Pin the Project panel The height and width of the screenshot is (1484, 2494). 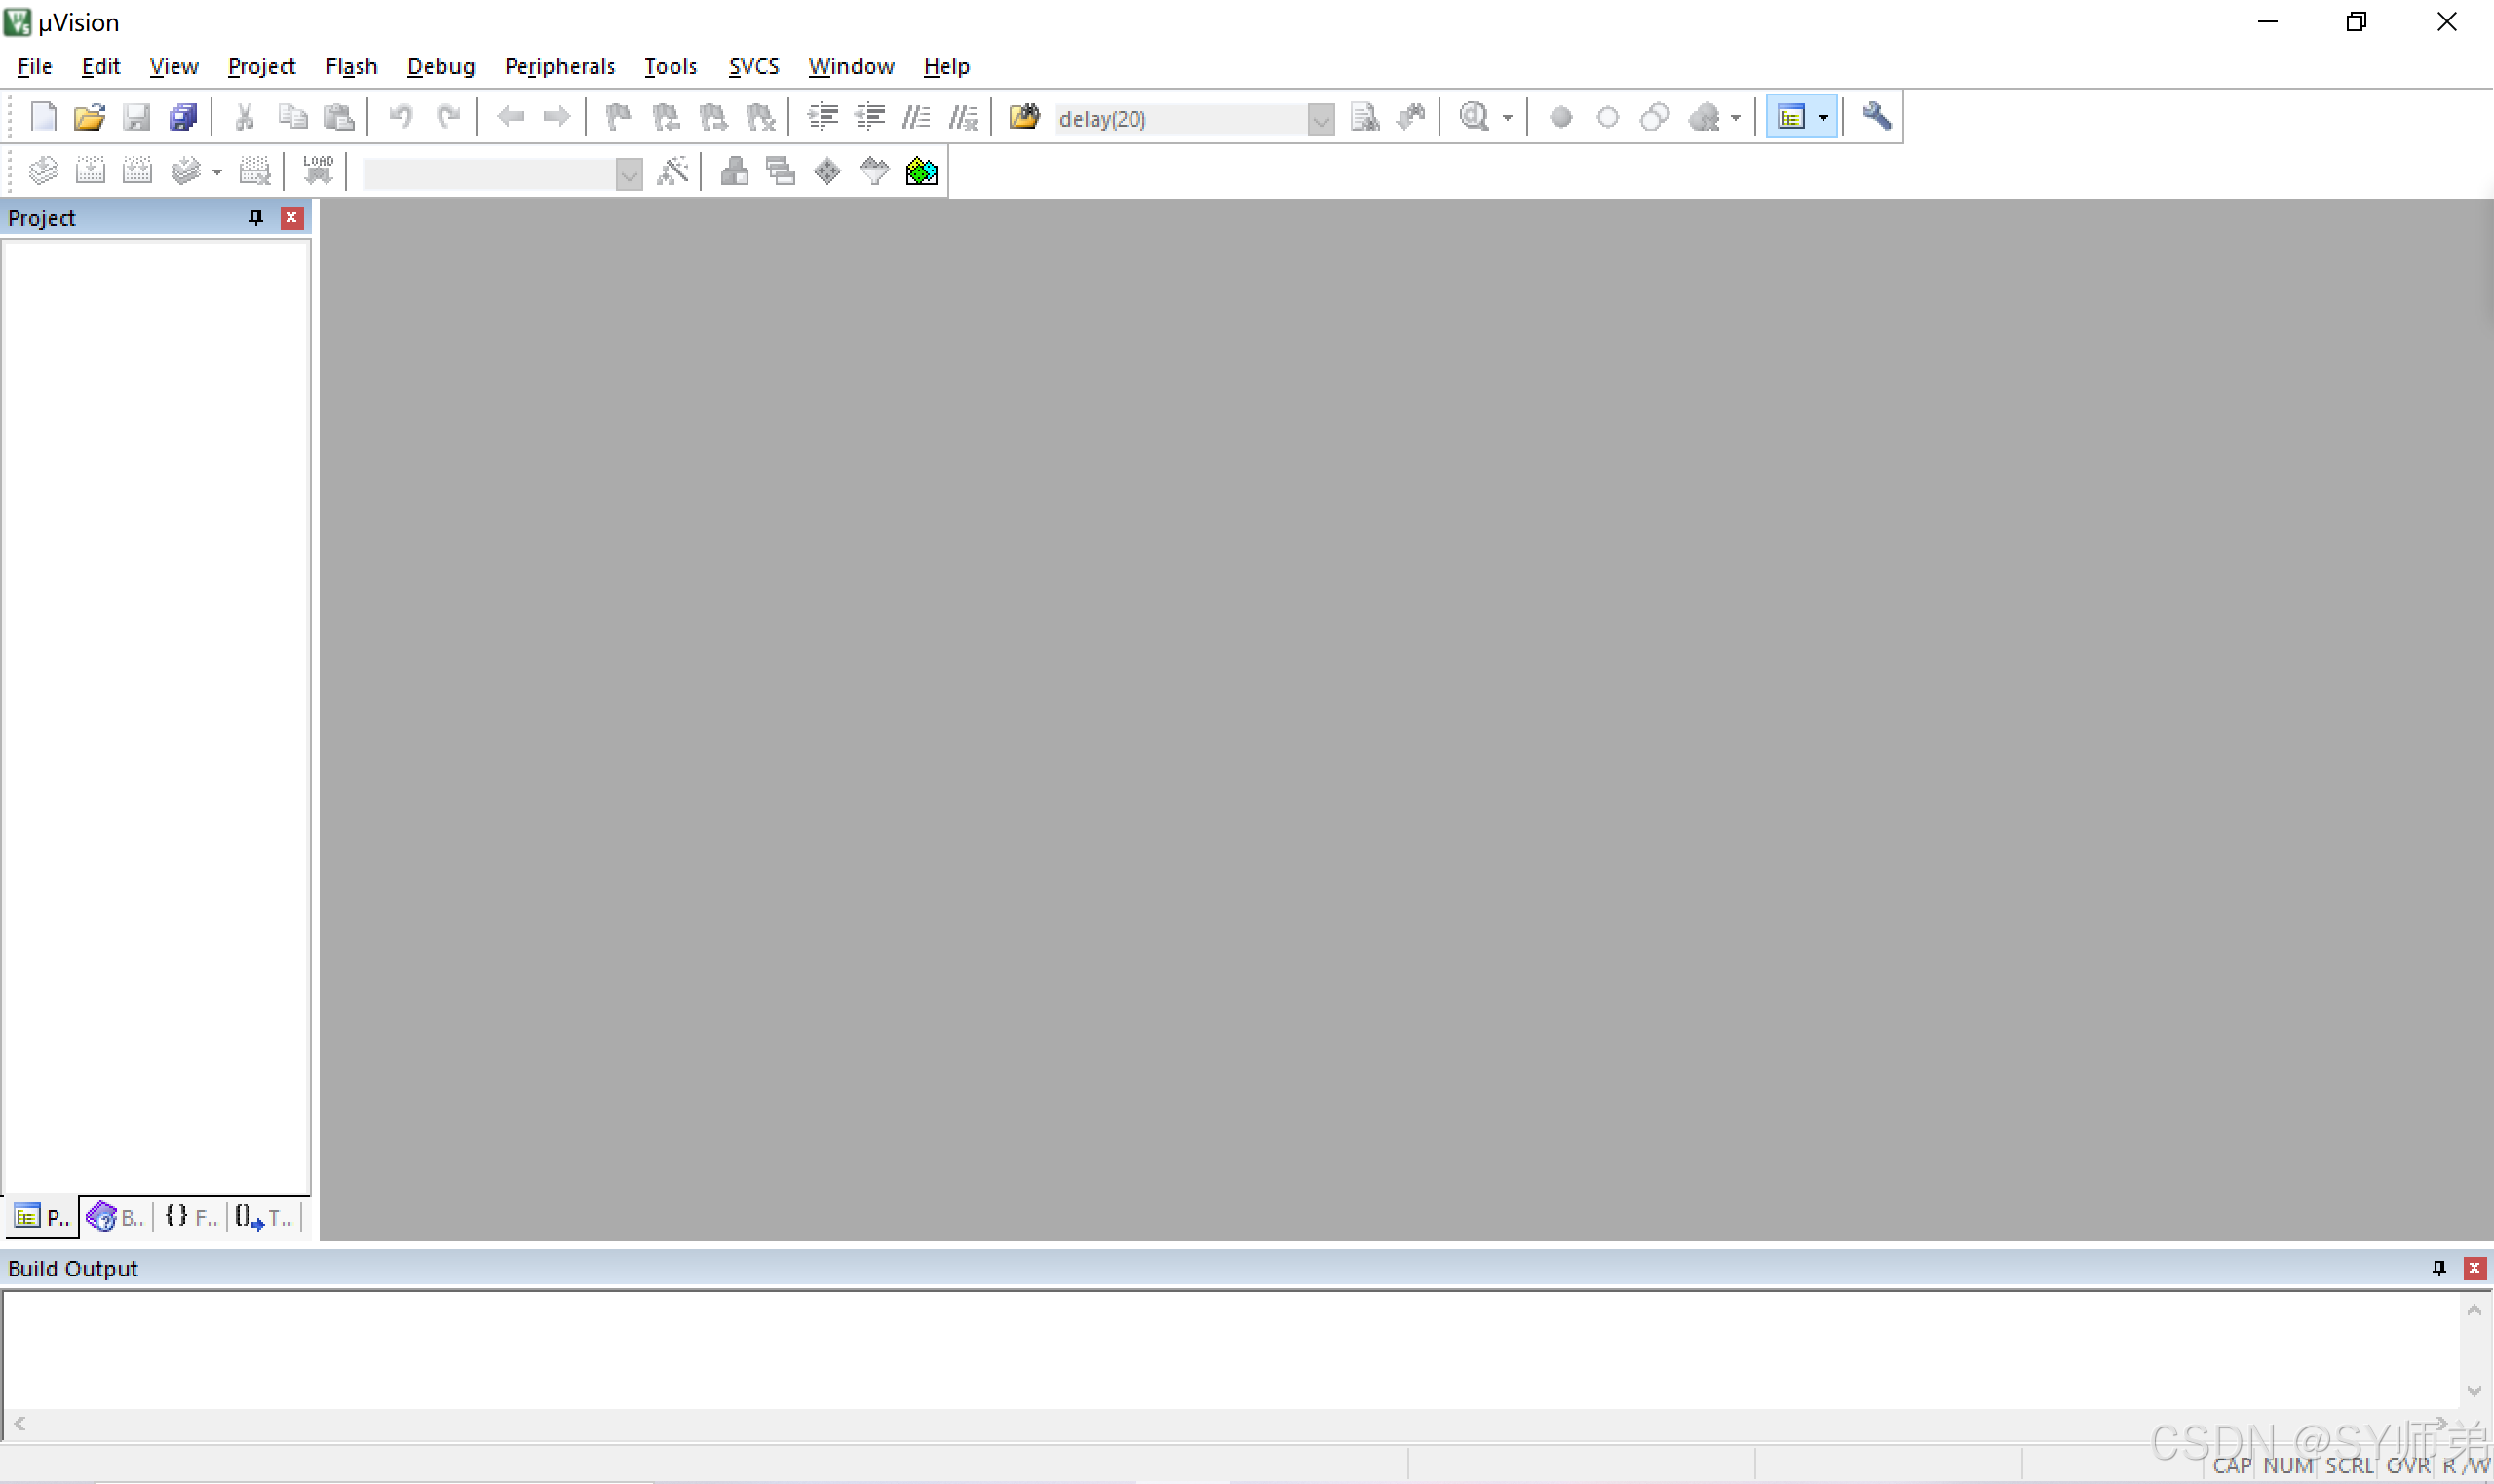pos(256,217)
